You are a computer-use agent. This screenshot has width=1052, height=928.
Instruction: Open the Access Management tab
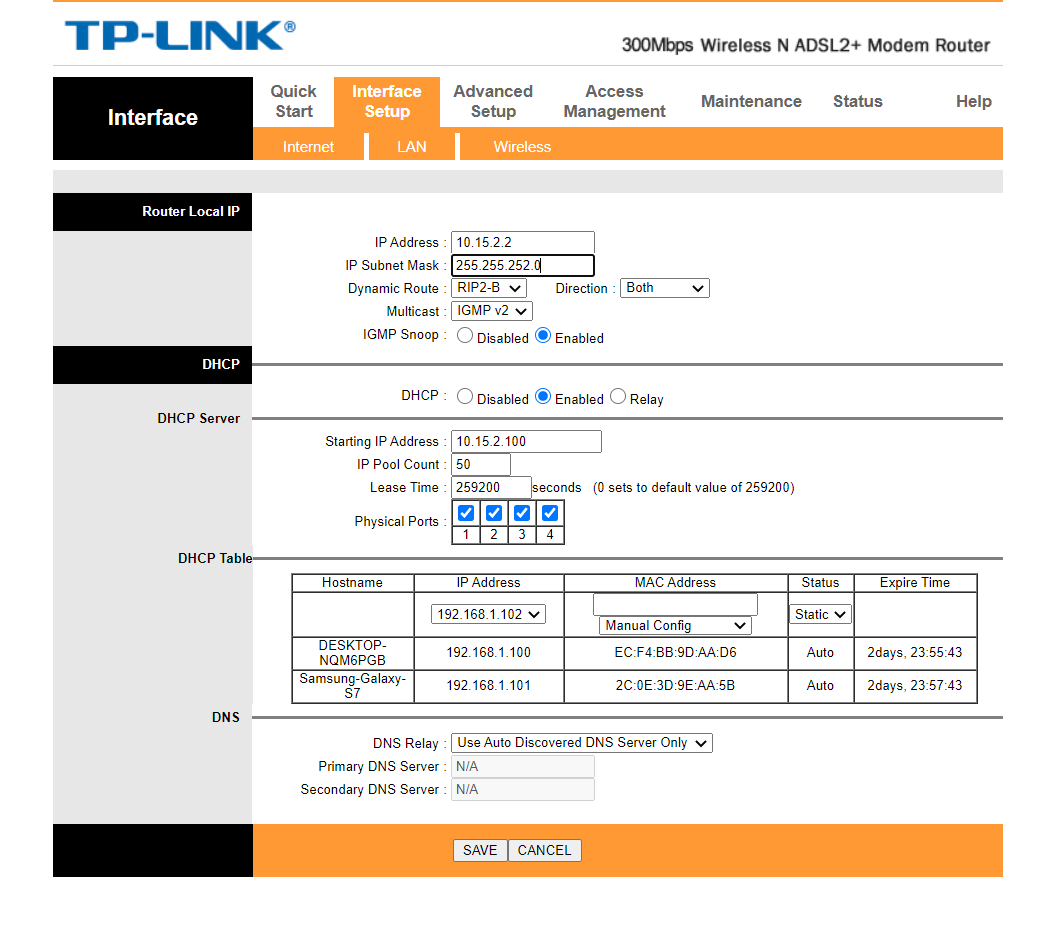click(614, 101)
